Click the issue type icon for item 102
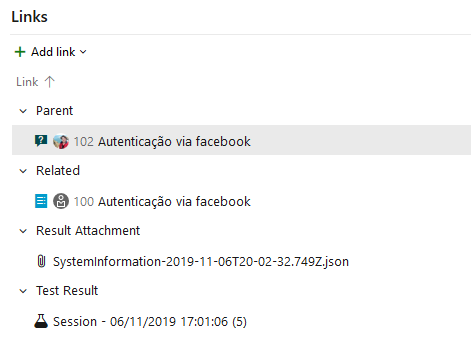Screen dimensions: 471x360 click(x=41, y=141)
